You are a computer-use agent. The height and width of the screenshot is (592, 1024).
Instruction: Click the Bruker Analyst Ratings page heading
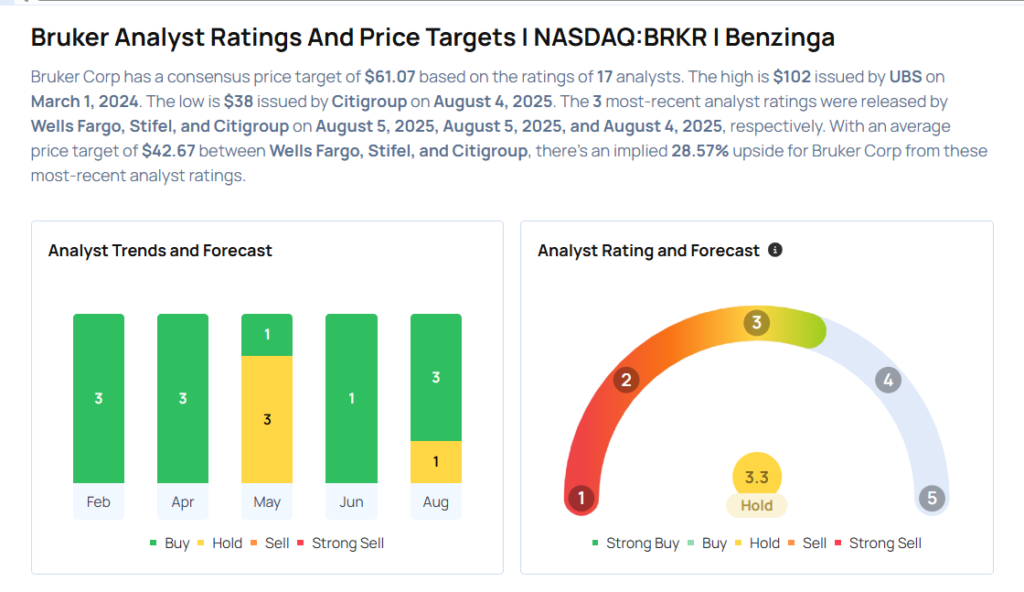[x=432, y=37]
